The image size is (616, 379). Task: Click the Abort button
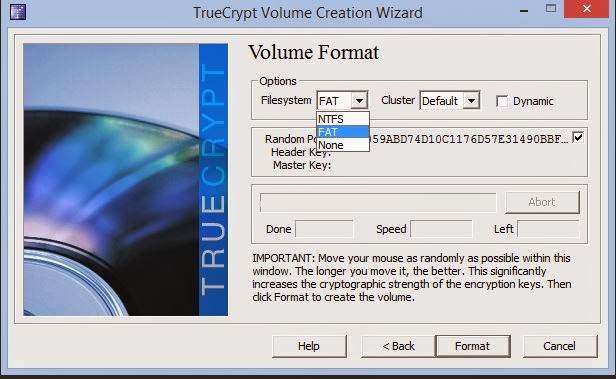click(x=542, y=202)
